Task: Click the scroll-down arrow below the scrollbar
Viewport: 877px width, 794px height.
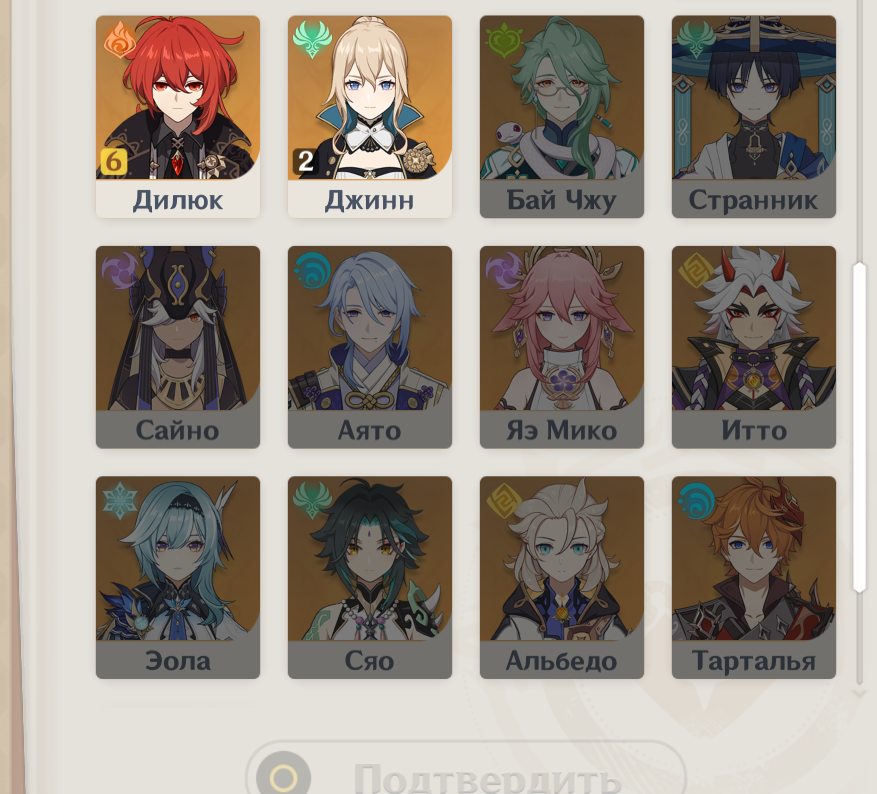Action: point(859,694)
